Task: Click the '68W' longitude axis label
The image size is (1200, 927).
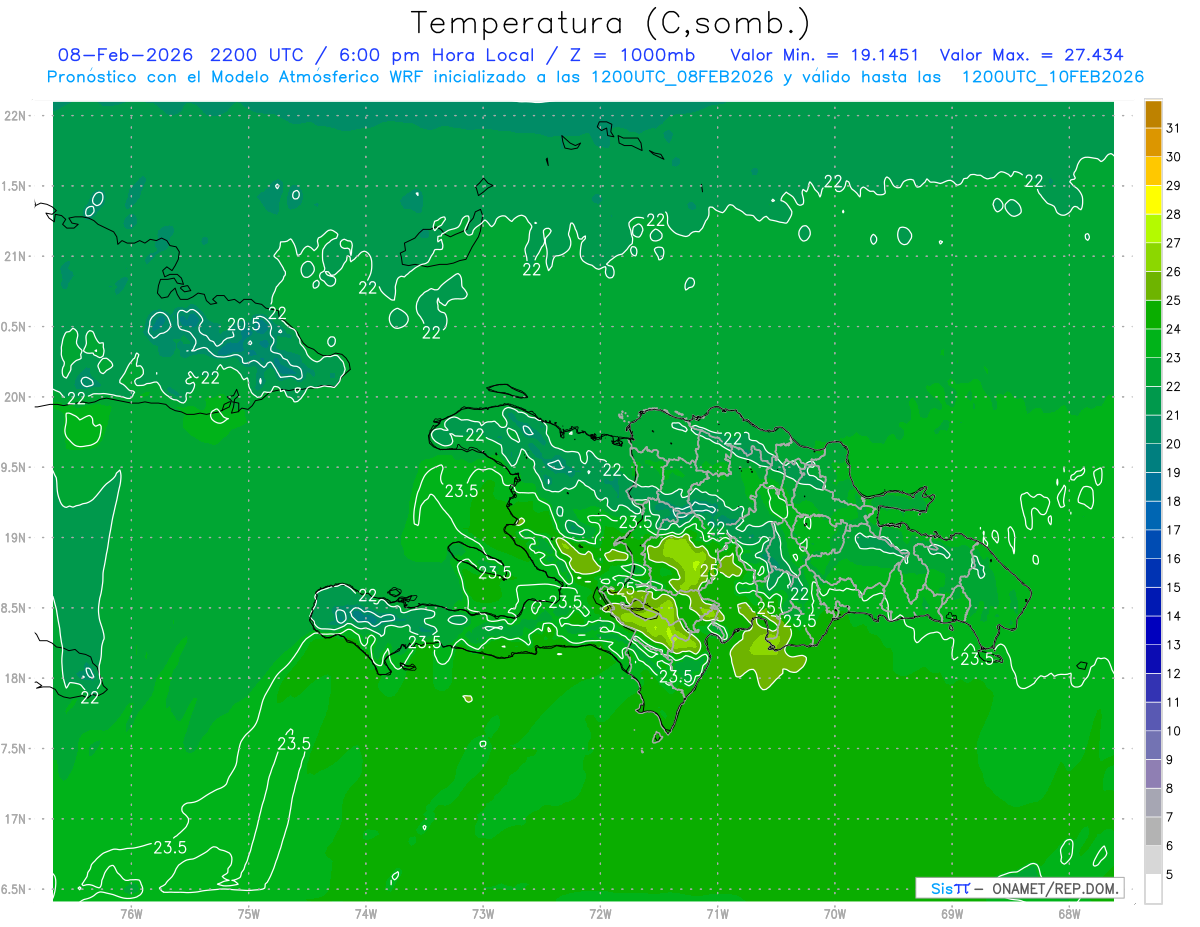Action: click(x=1068, y=912)
